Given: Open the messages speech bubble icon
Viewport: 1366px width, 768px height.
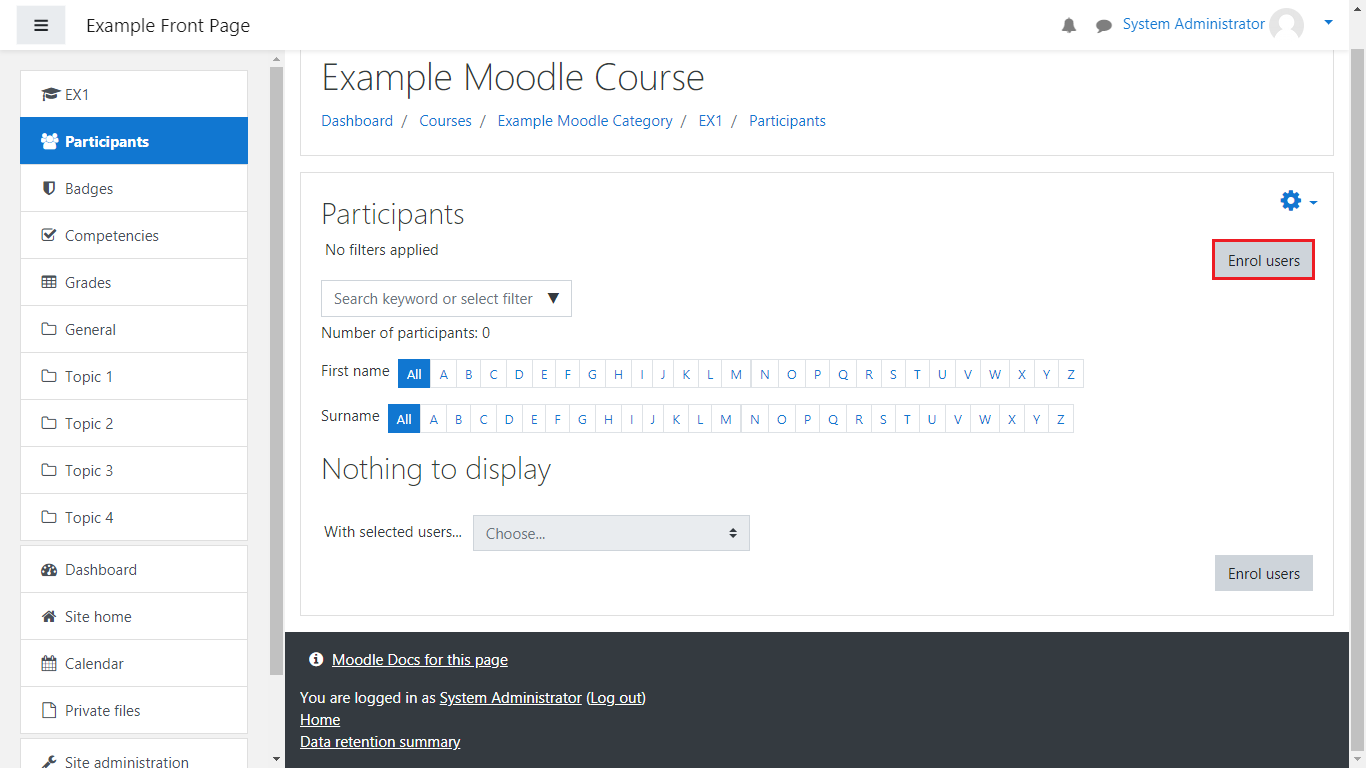Looking at the screenshot, I should pyautogui.click(x=1104, y=25).
